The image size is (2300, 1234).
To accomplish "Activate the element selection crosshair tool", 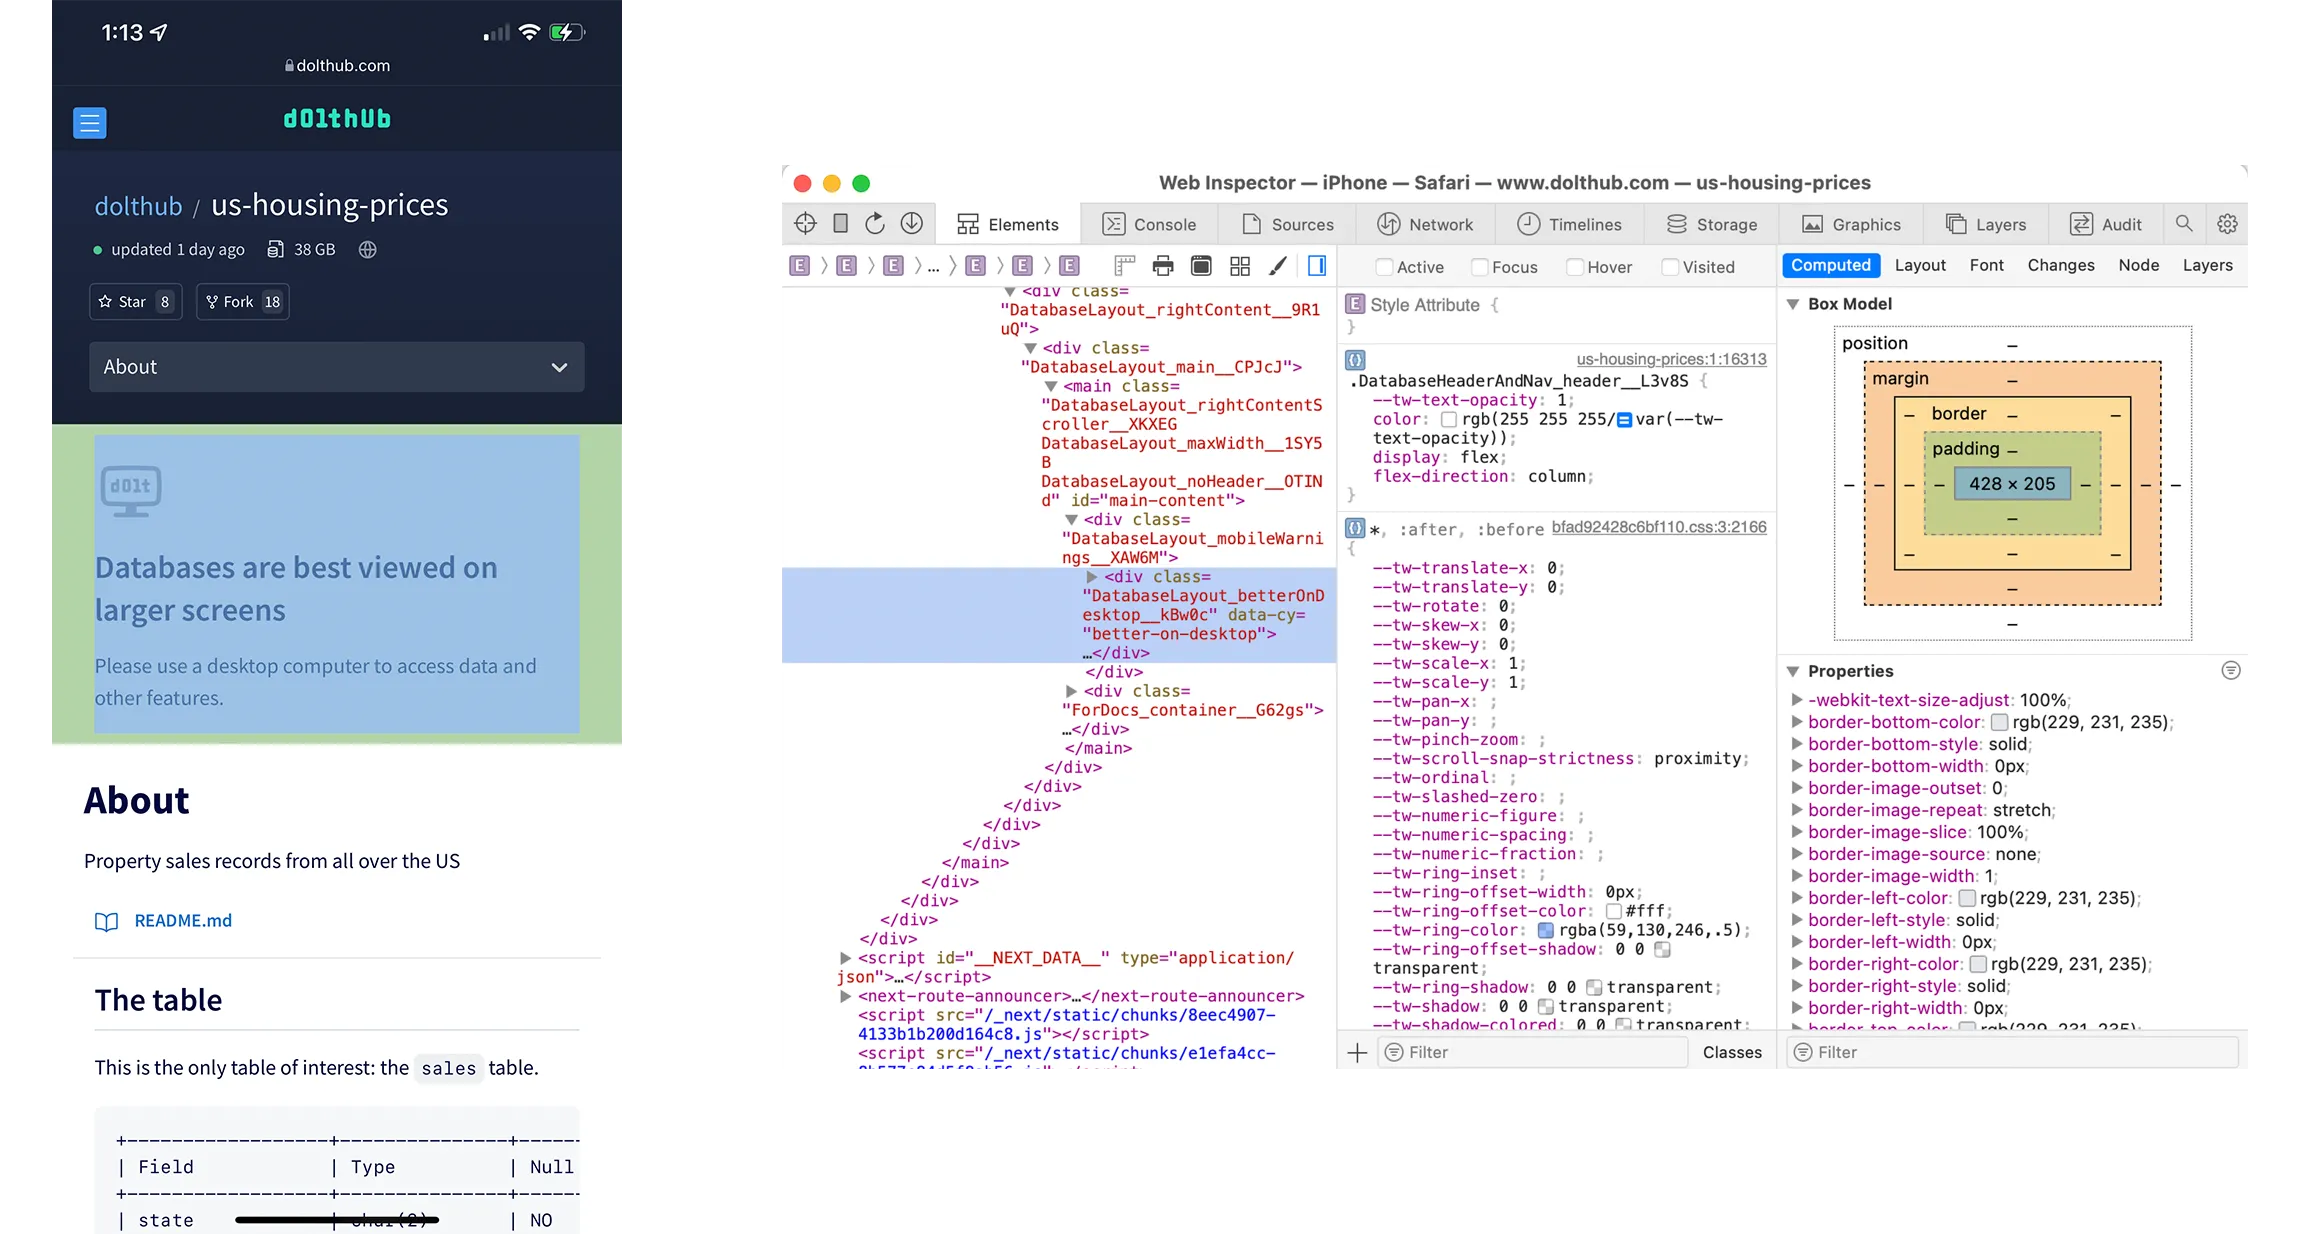I will tap(804, 223).
